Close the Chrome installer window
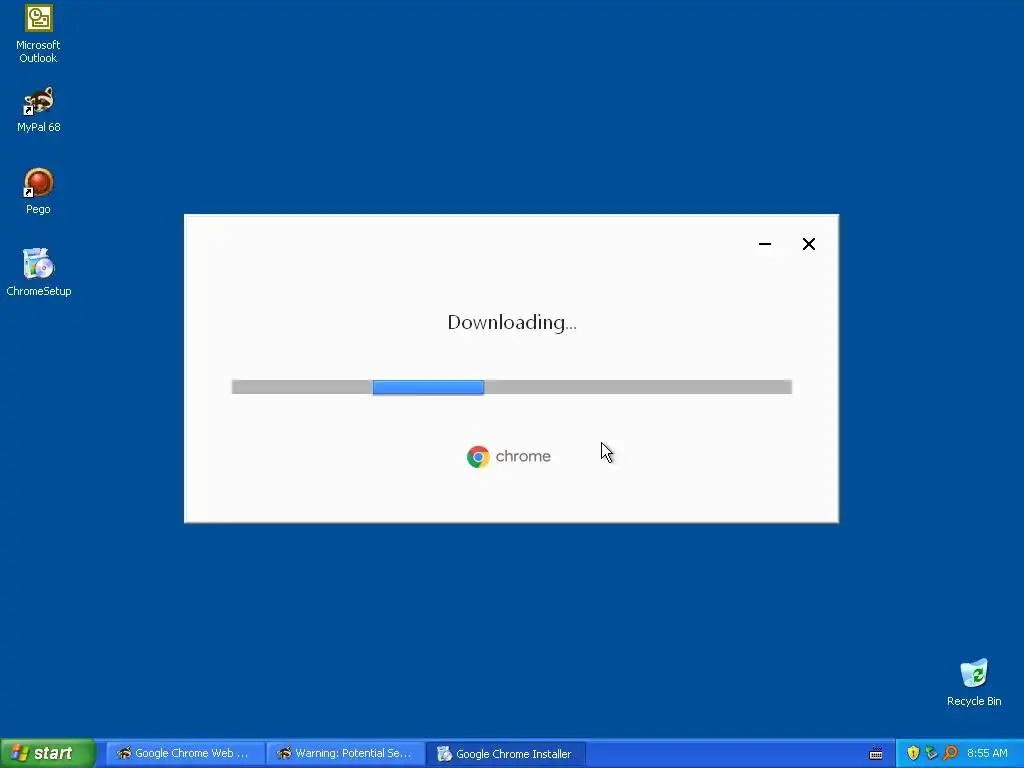The height and width of the screenshot is (768, 1024). (x=808, y=244)
